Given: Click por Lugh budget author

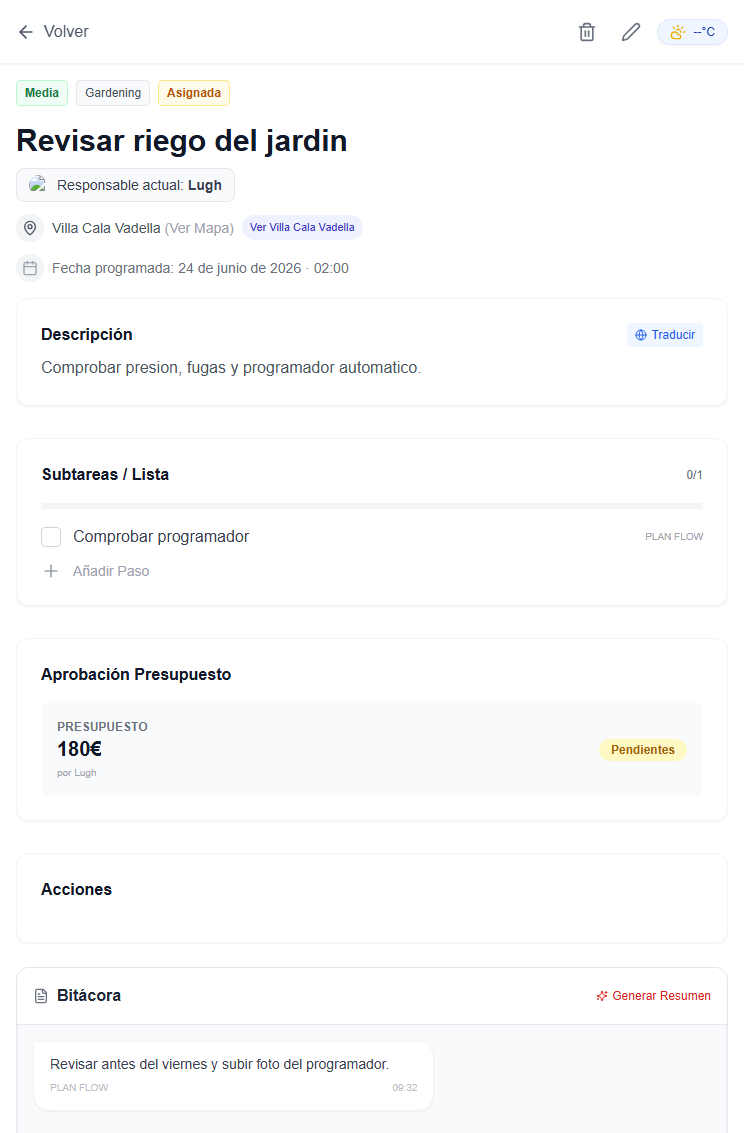Looking at the screenshot, I should 77,772.
